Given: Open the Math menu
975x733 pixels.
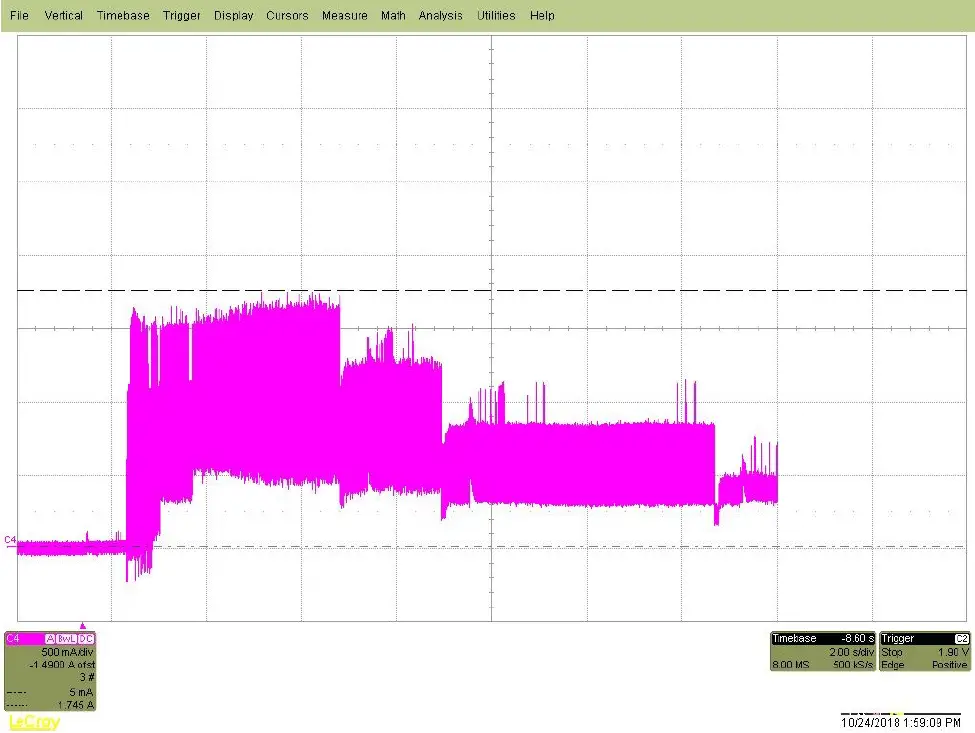Looking at the screenshot, I should 393,16.
